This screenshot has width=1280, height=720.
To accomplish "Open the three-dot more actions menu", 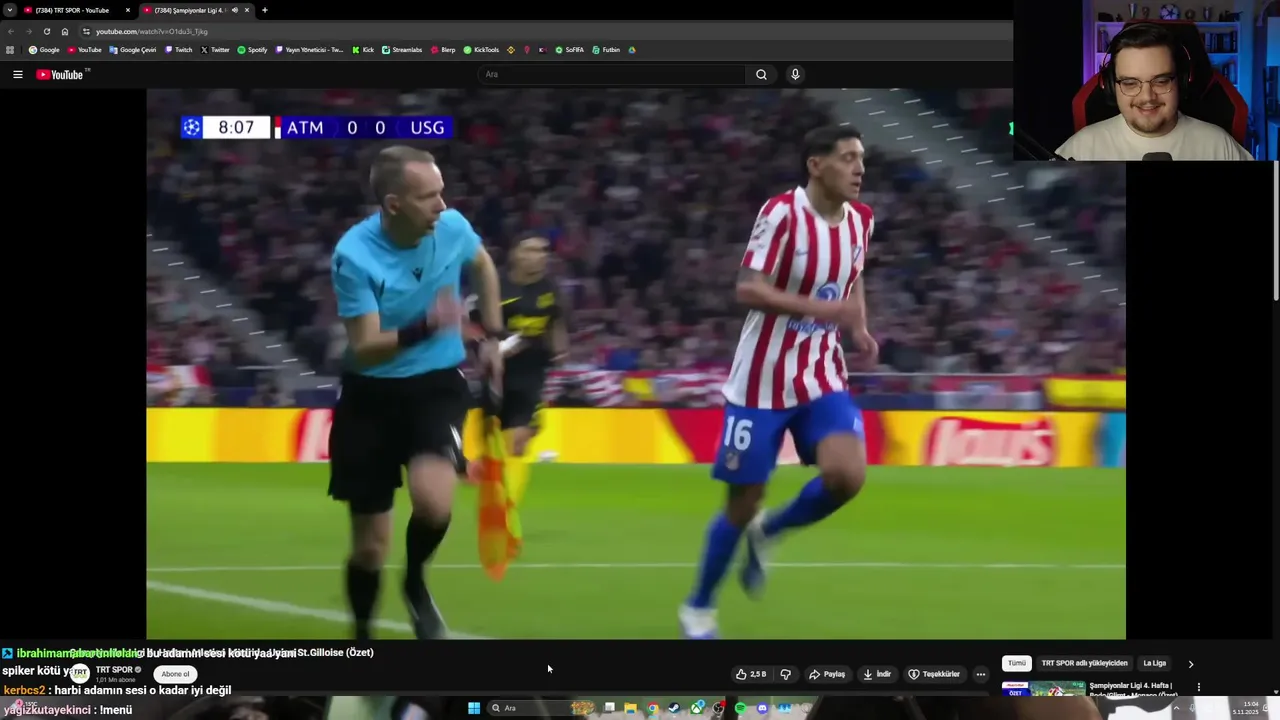I will pos(981,674).
